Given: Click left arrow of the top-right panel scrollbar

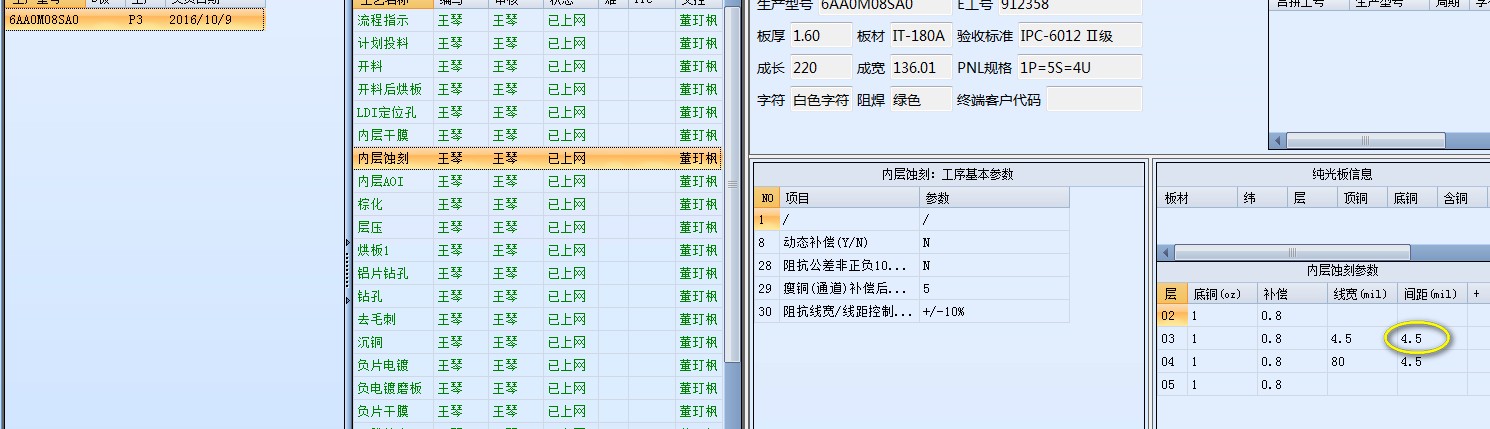Looking at the screenshot, I should [x=1278, y=142].
